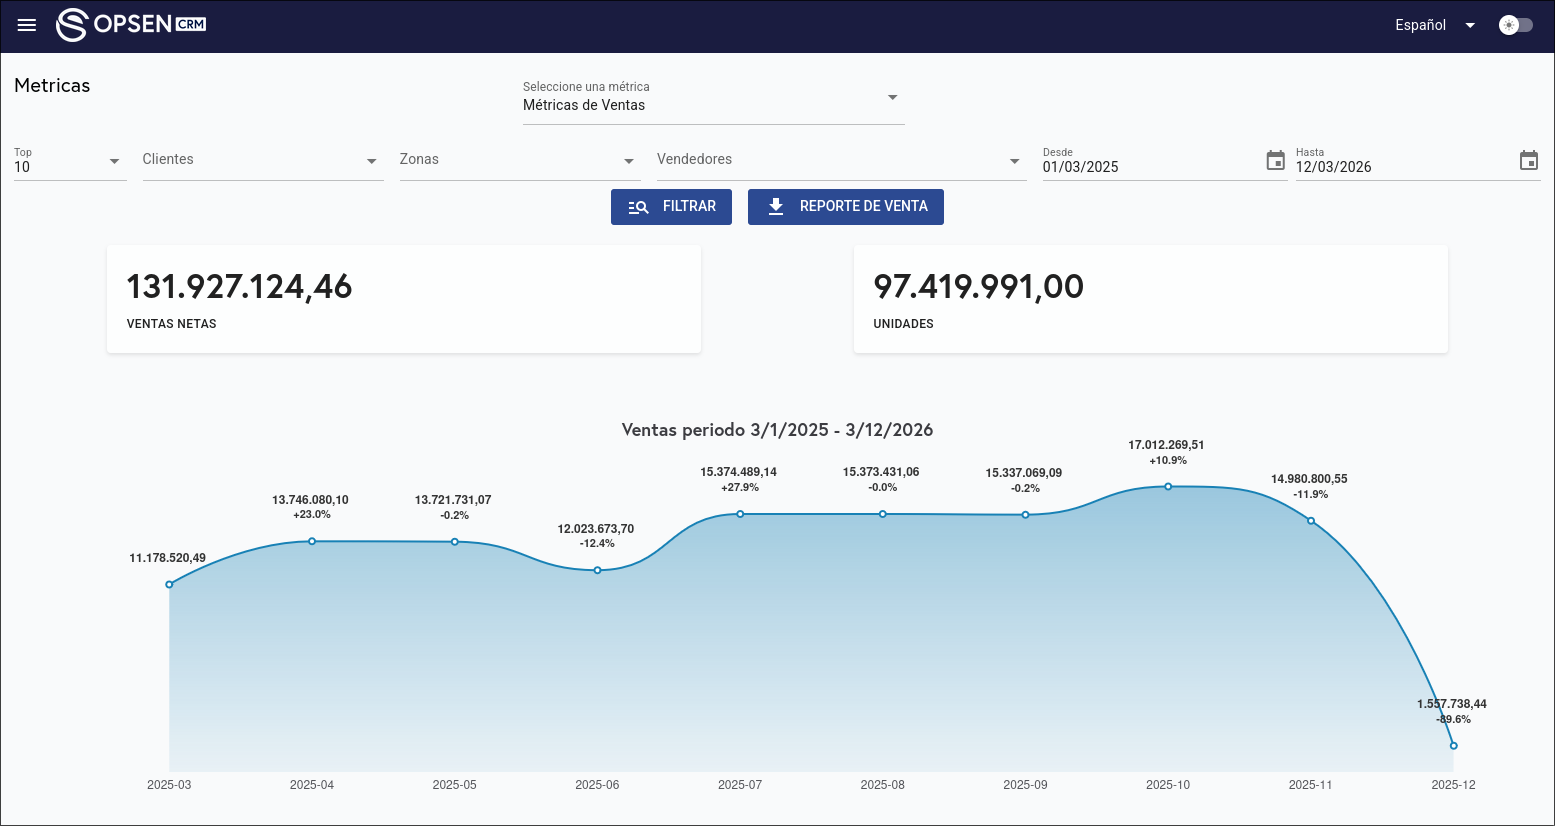
Task: Open the Métricas de Ventas dropdown
Action: [891, 97]
